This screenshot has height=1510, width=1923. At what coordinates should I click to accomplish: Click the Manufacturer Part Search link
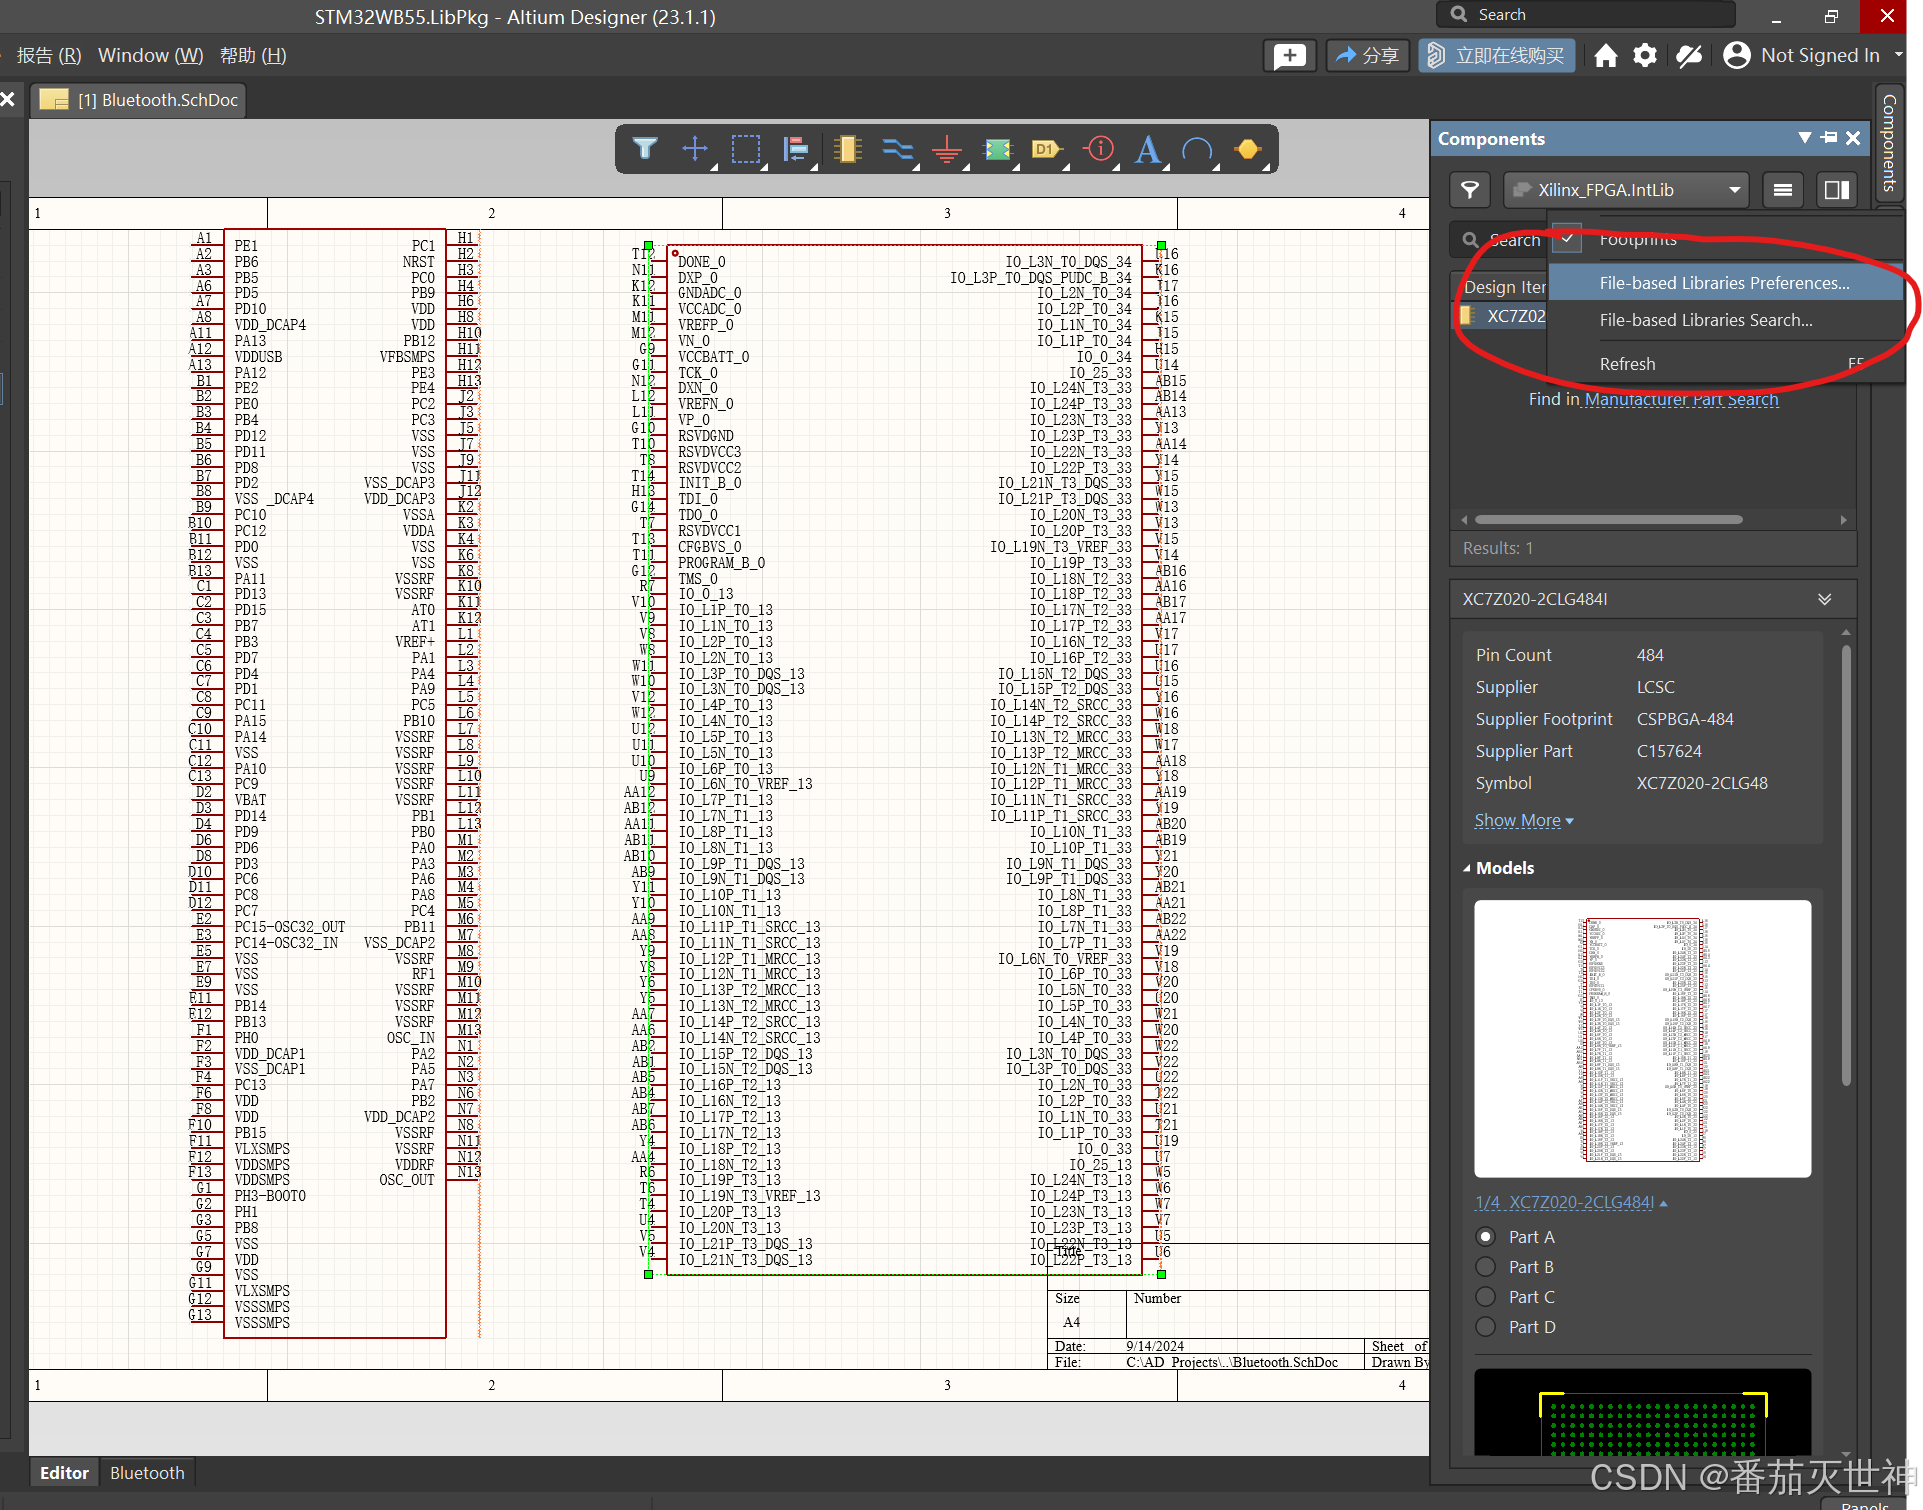(x=1681, y=399)
